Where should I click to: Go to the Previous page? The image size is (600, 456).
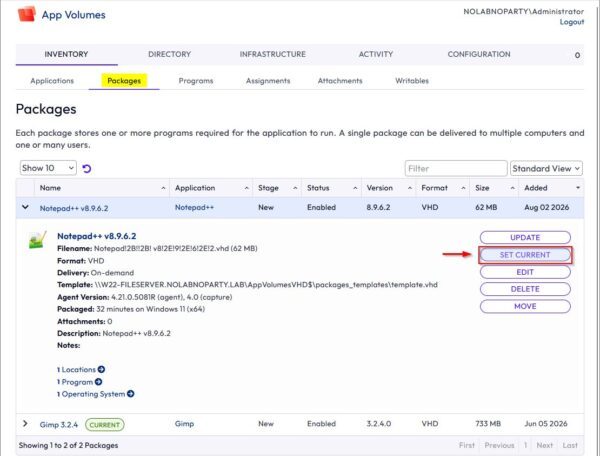pyautogui.click(x=499, y=445)
